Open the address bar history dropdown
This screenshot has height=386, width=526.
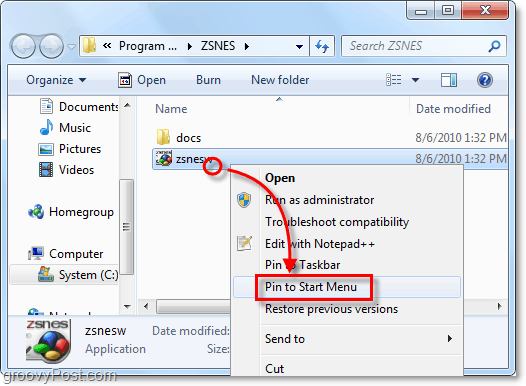(x=299, y=46)
